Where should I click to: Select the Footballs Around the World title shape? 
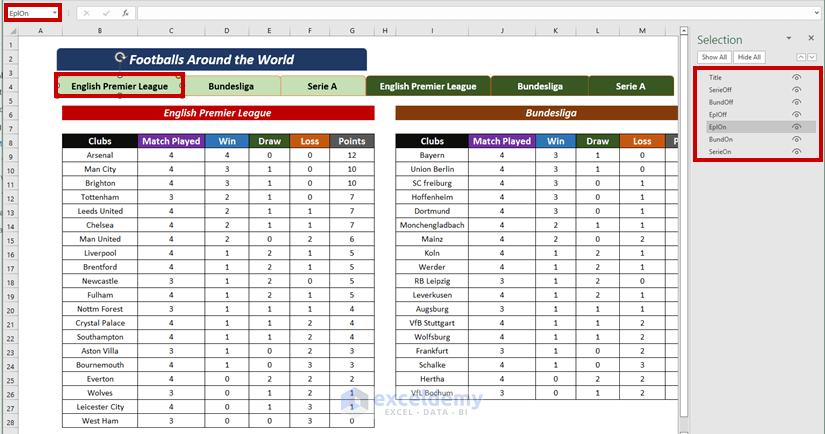coord(212,59)
